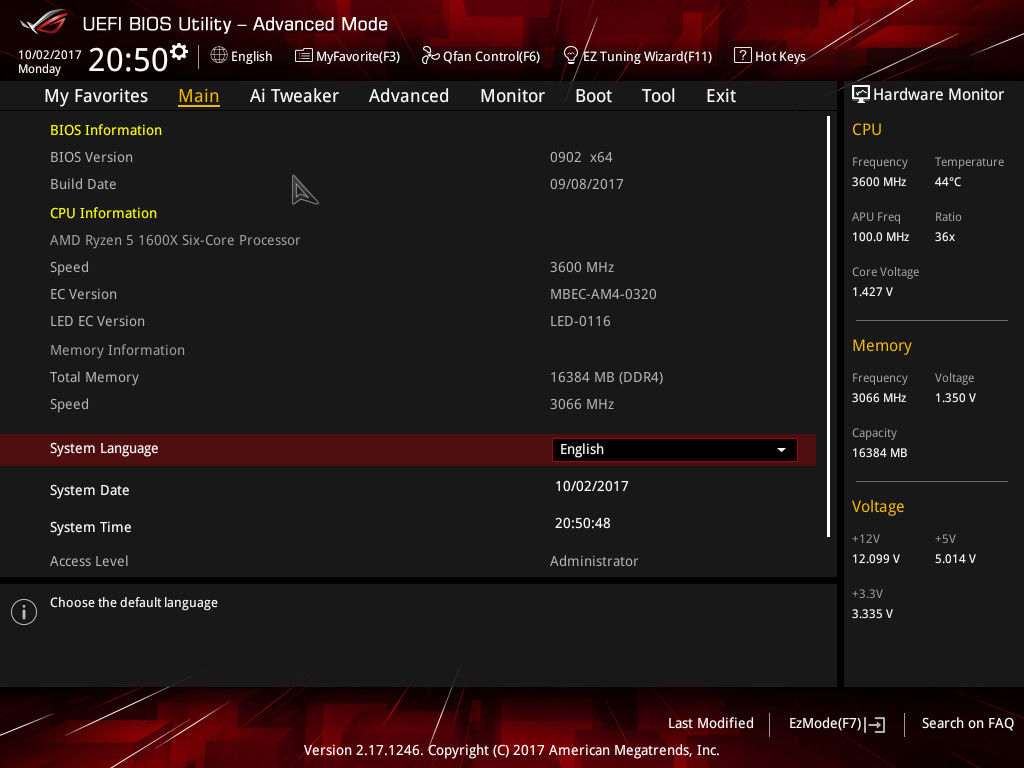The width and height of the screenshot is (1024, 768).
Task: Click +5V reading 5.014 V
Action: (x=955, y=559)
